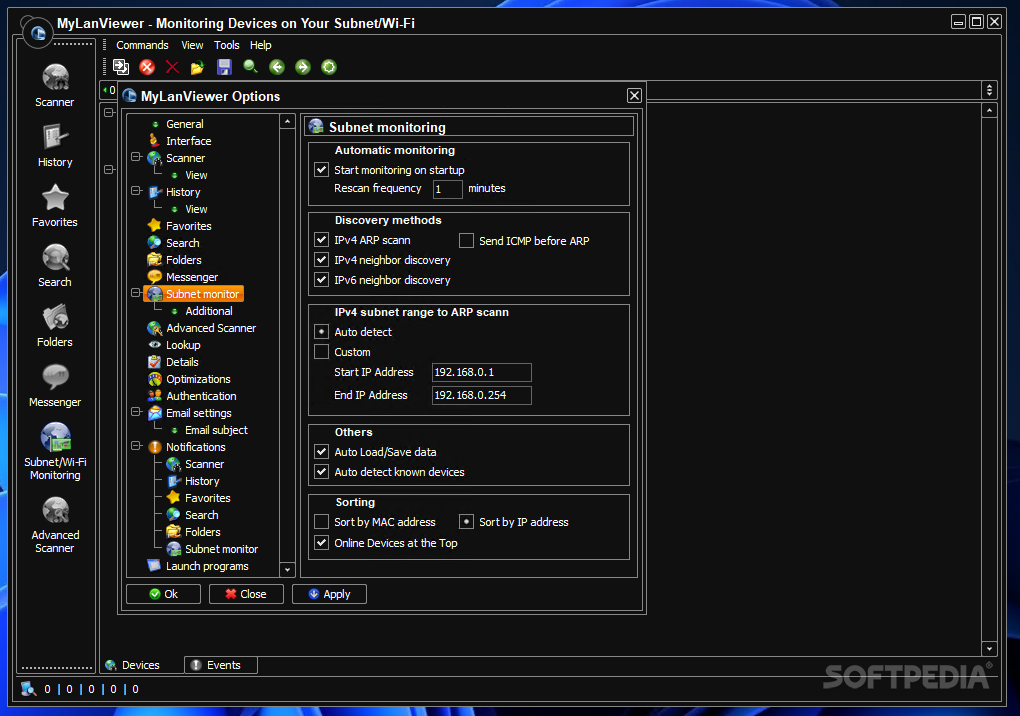Viewport: 1020px width, 716px height.
Task: Toggle Auto detect known devices checkbox
Action: pyautogui.click(x=321, y=471)
